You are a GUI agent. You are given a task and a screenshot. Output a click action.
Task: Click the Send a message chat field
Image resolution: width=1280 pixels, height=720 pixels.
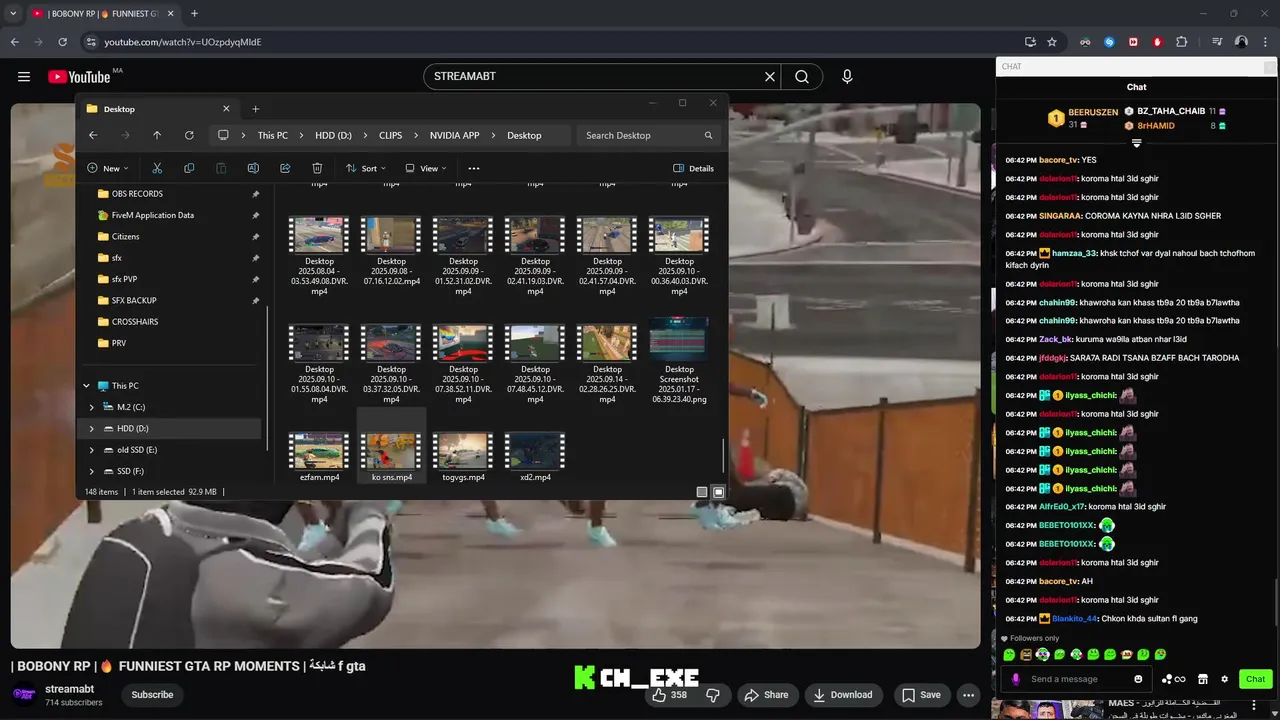coord(1078,679)
